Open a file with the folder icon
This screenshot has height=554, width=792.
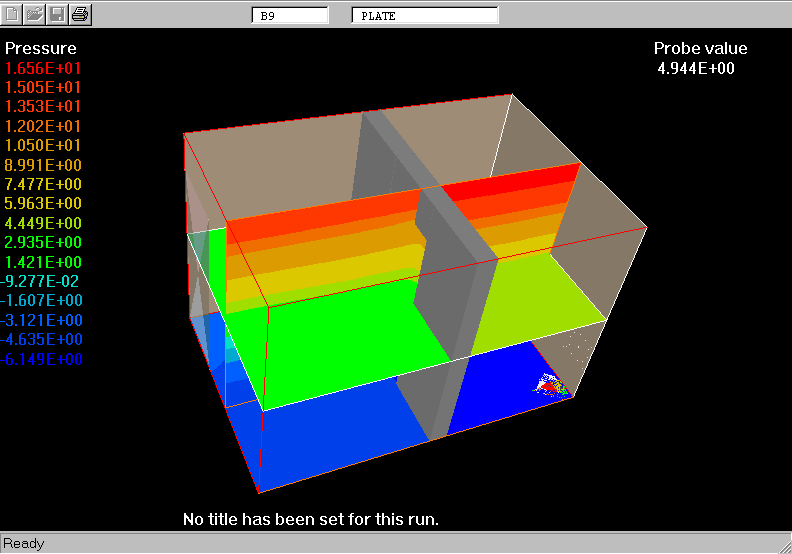coord(35,14)
